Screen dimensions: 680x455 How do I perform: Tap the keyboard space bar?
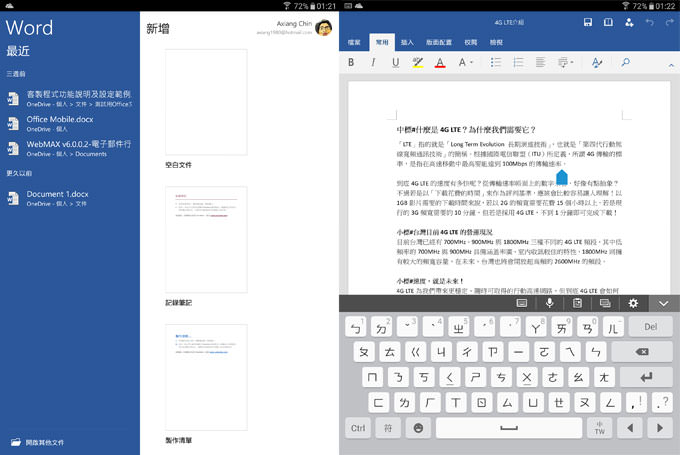[x=509, y=428]
